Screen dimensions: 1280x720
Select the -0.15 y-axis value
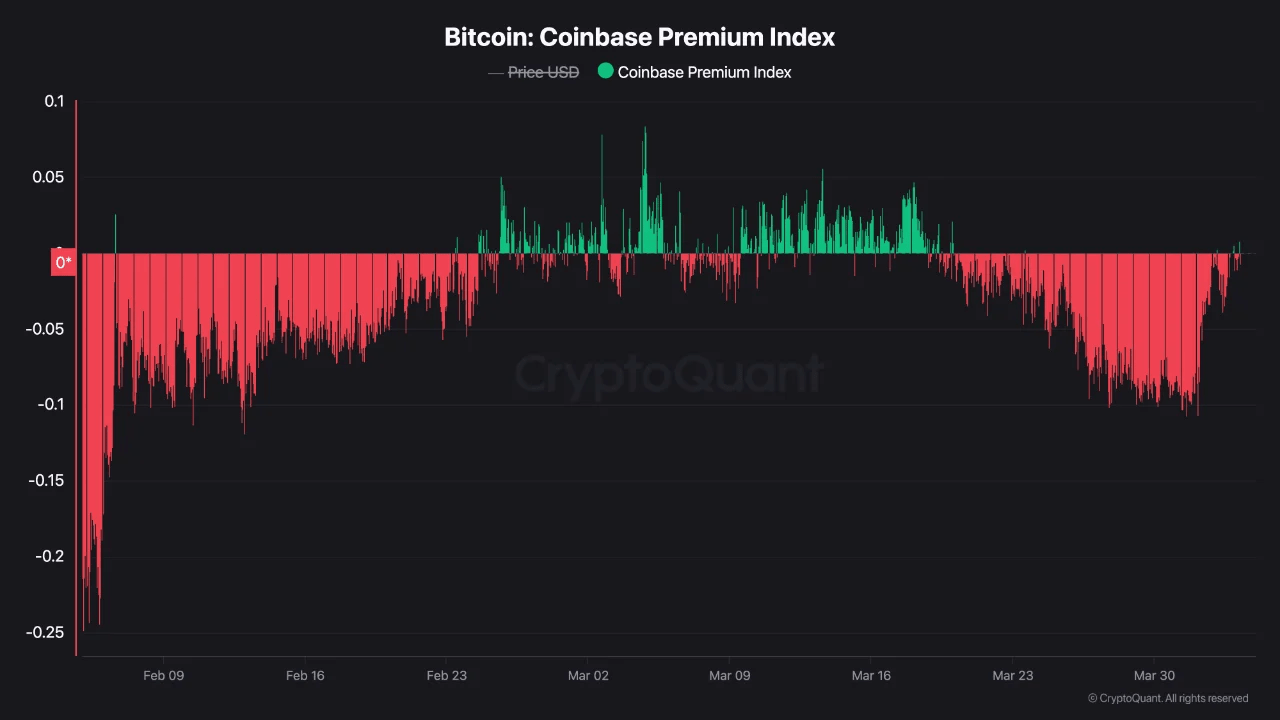coord(45,481)
